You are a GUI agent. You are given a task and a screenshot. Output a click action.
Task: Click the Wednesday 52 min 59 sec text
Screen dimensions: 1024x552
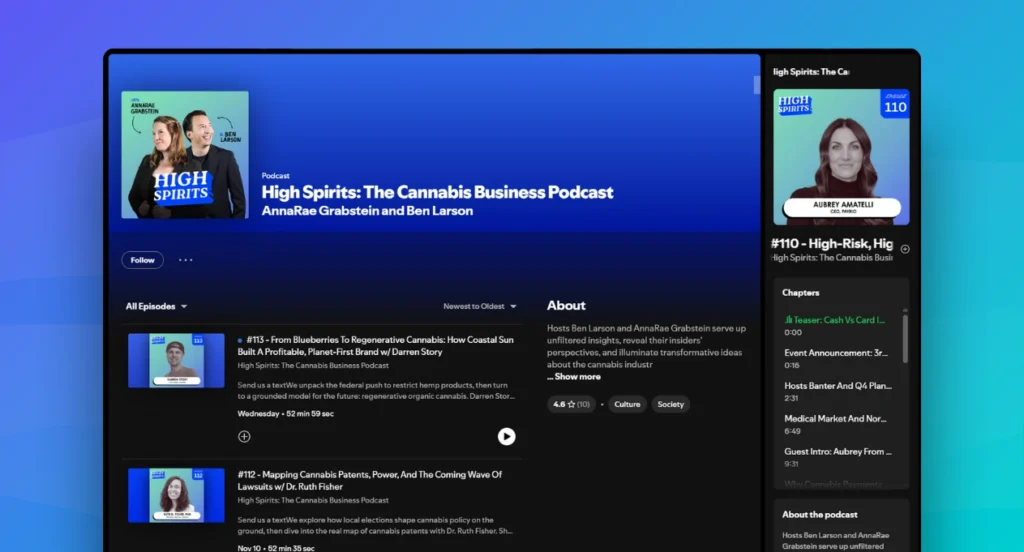tap(285, 414)
